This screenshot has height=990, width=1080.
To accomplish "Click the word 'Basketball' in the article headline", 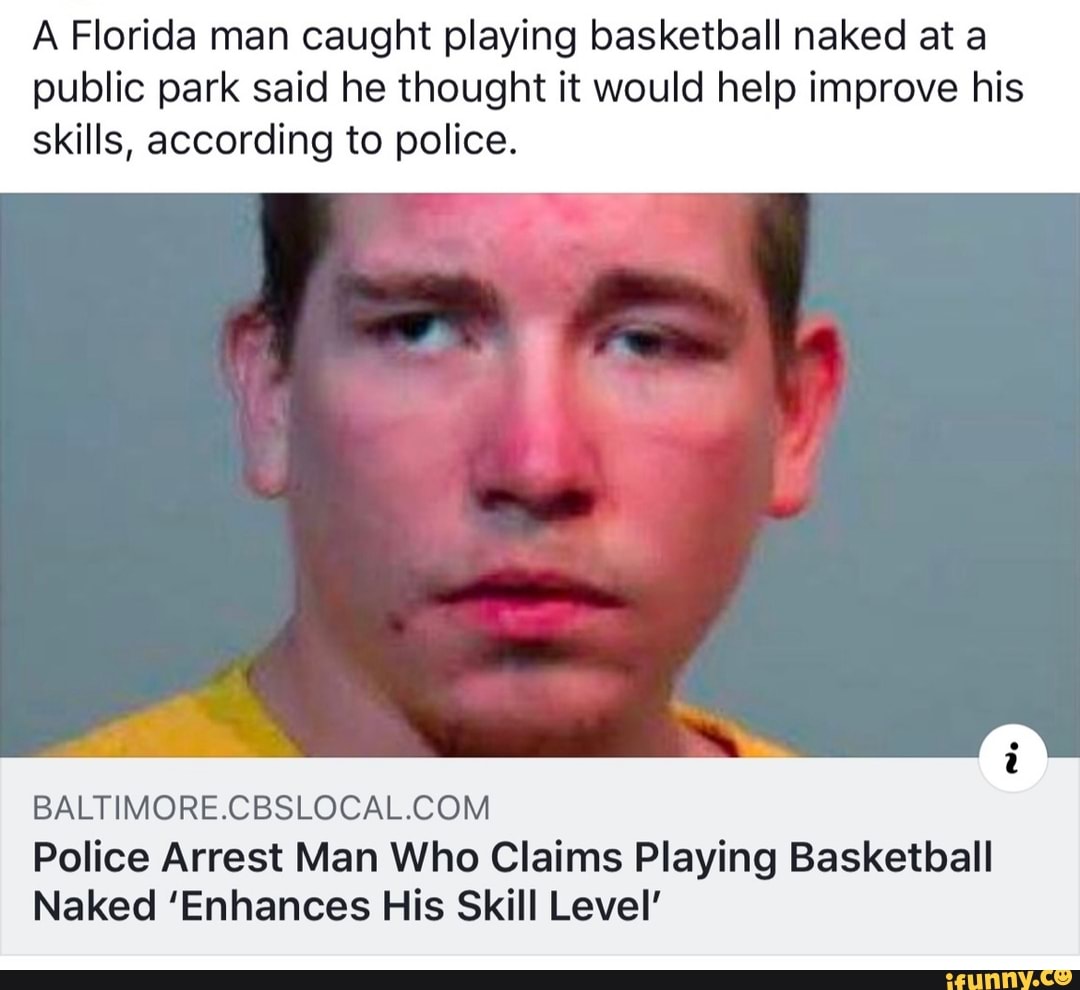I will [x=891, y=857].
